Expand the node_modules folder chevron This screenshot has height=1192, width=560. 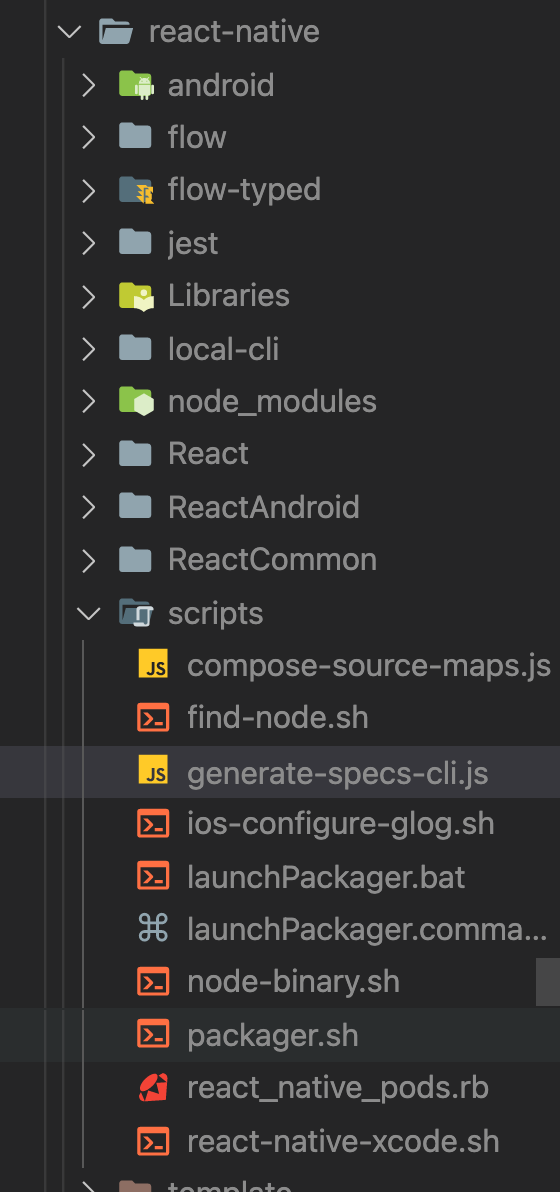[89, 401]
